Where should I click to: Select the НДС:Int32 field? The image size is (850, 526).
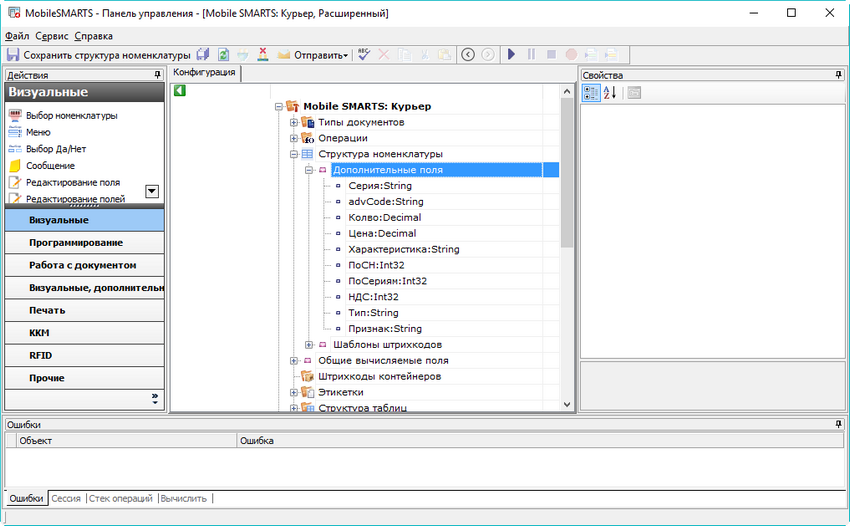tap(374, 297)
